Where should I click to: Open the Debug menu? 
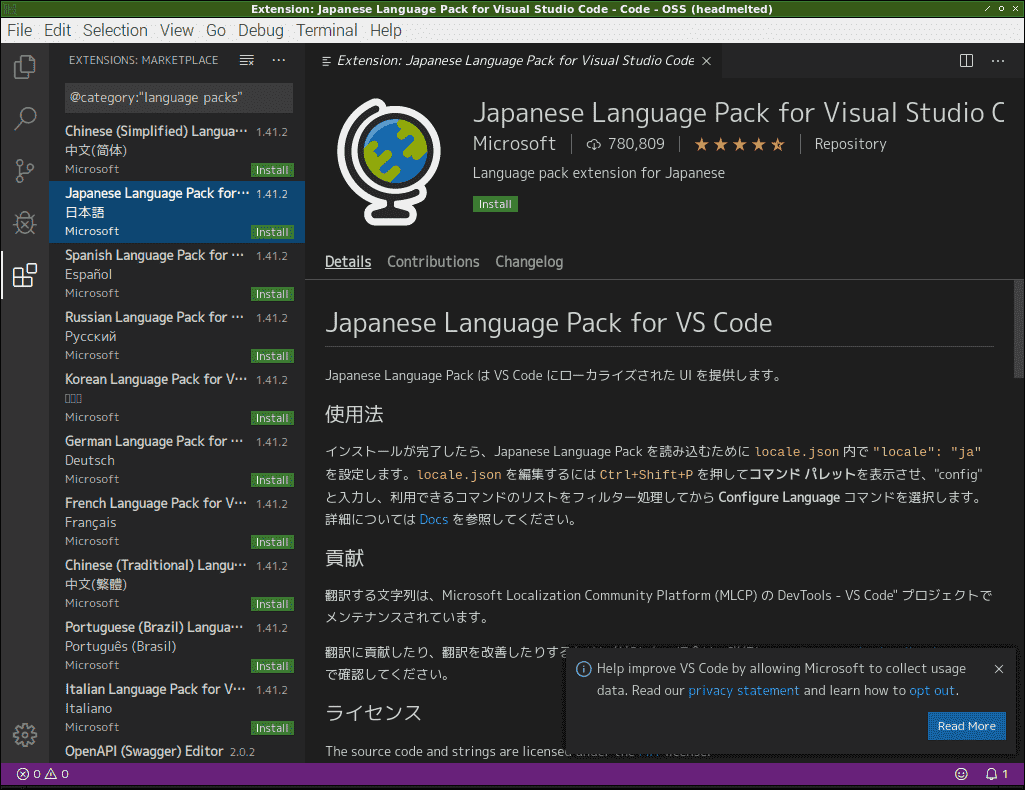(261, 31)
